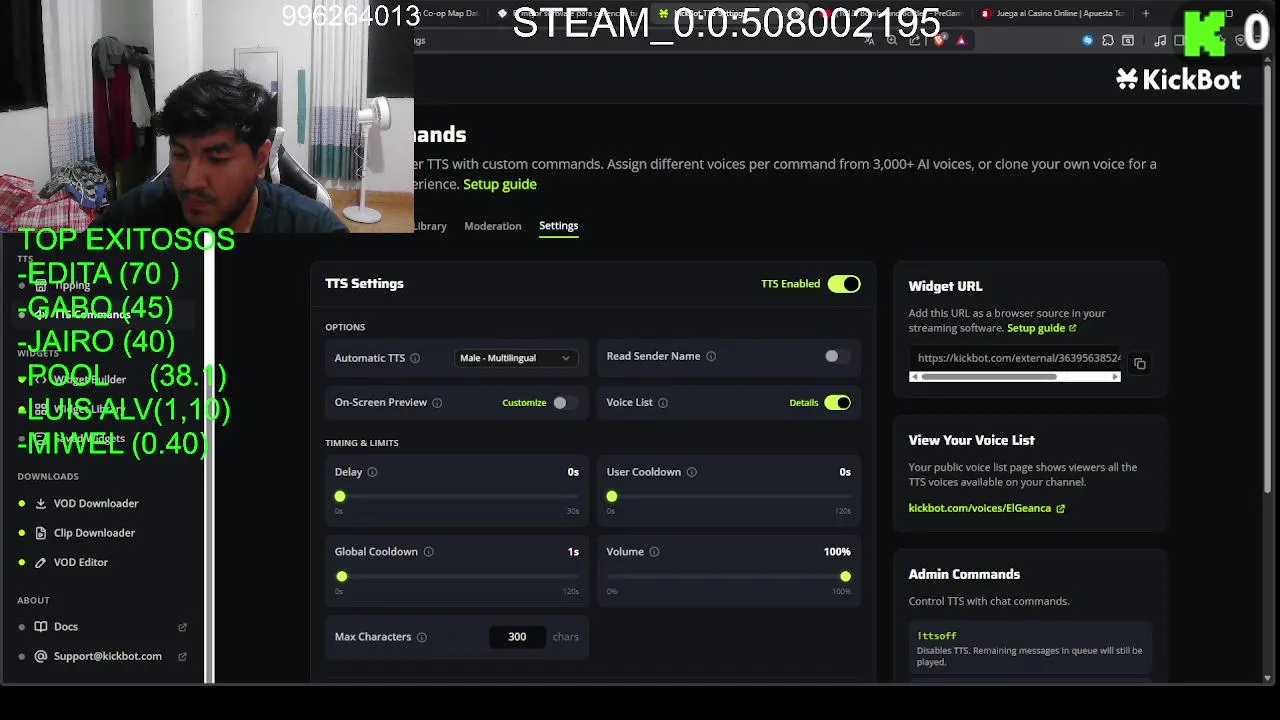Image resolution: width=1280 pixels, height=720 pixels.
Task: Click Details next to Voice List
Action: (x=804, y=403)
